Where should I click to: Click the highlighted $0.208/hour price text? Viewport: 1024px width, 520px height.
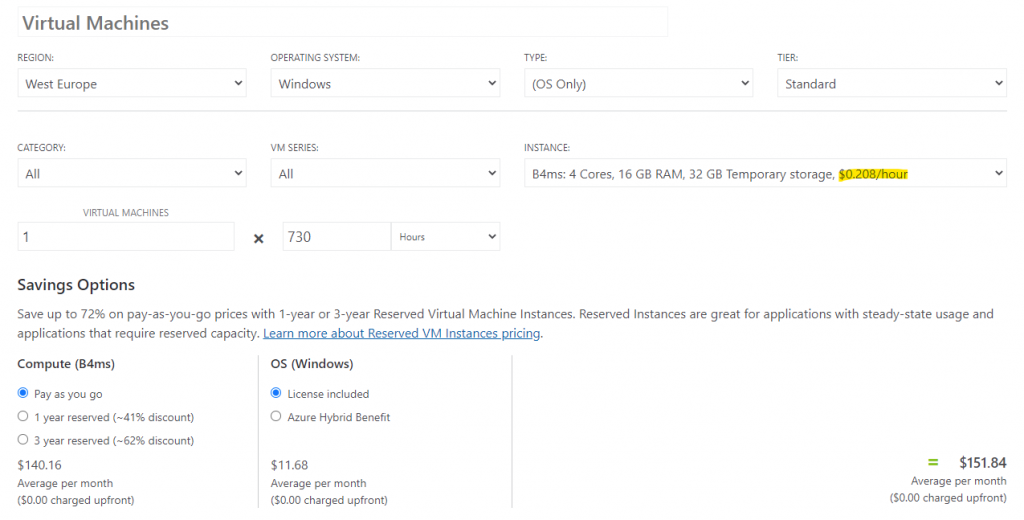pos(873,174)
